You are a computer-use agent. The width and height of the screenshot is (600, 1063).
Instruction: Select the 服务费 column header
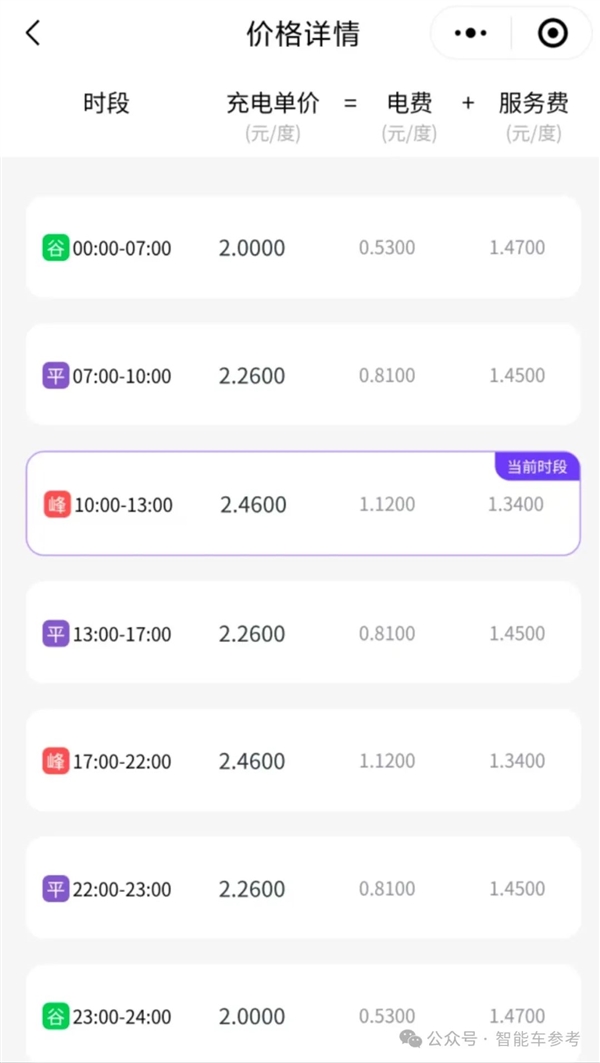(x=533, y=103)
